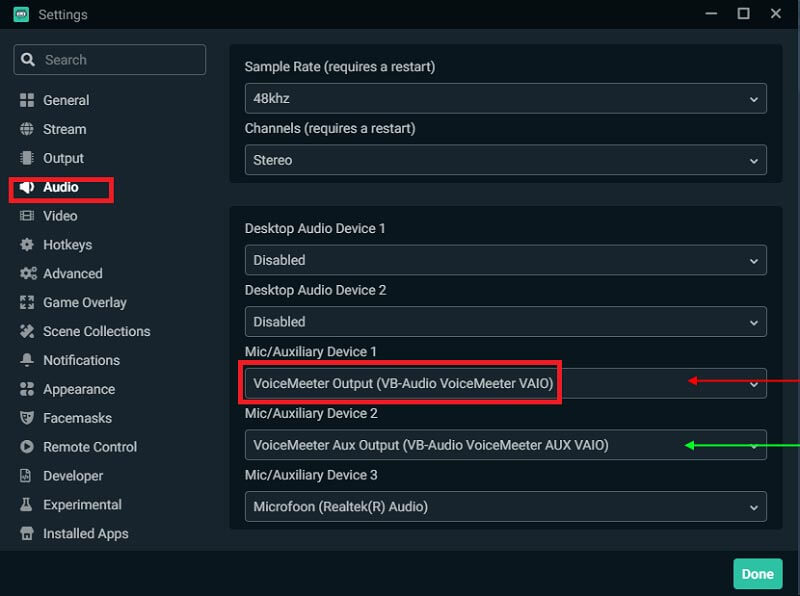Click the film icon beside Video
Viewport: 800px width, 596px height.
[x=27, y=216]
